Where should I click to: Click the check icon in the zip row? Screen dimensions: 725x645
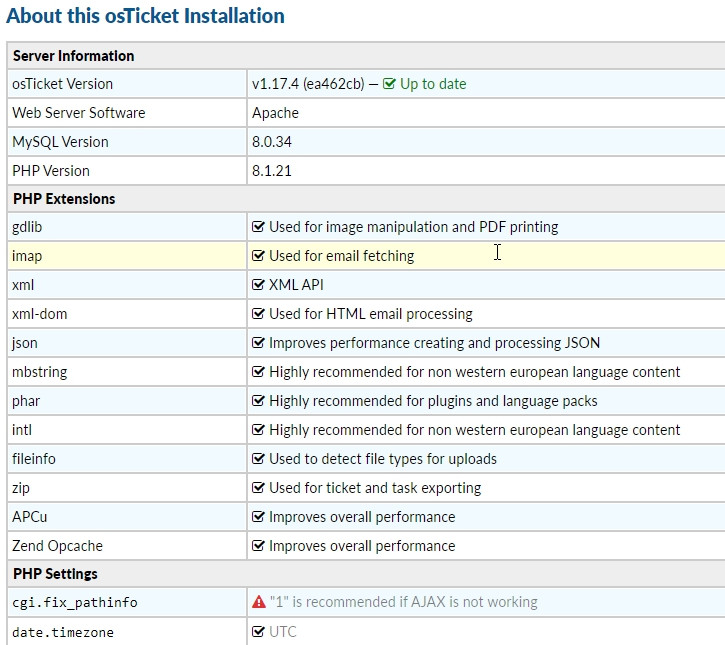click(x=258, y=487)
